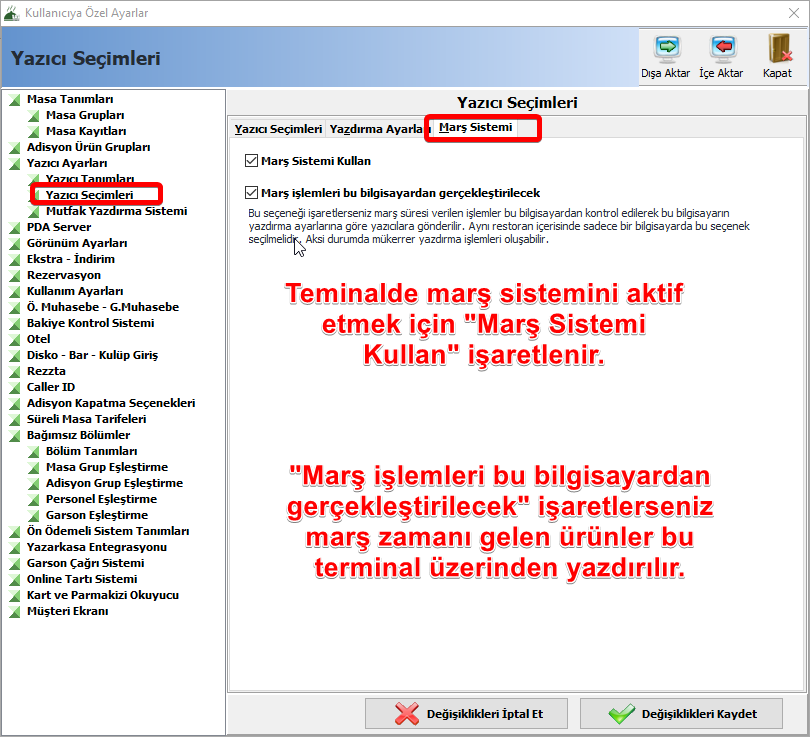The image size is (810, 737).
Task: Toggle Marş işlemleri bu bilgisayardan gerçekleştirilecek checkbox
Action: coord(252,193)
